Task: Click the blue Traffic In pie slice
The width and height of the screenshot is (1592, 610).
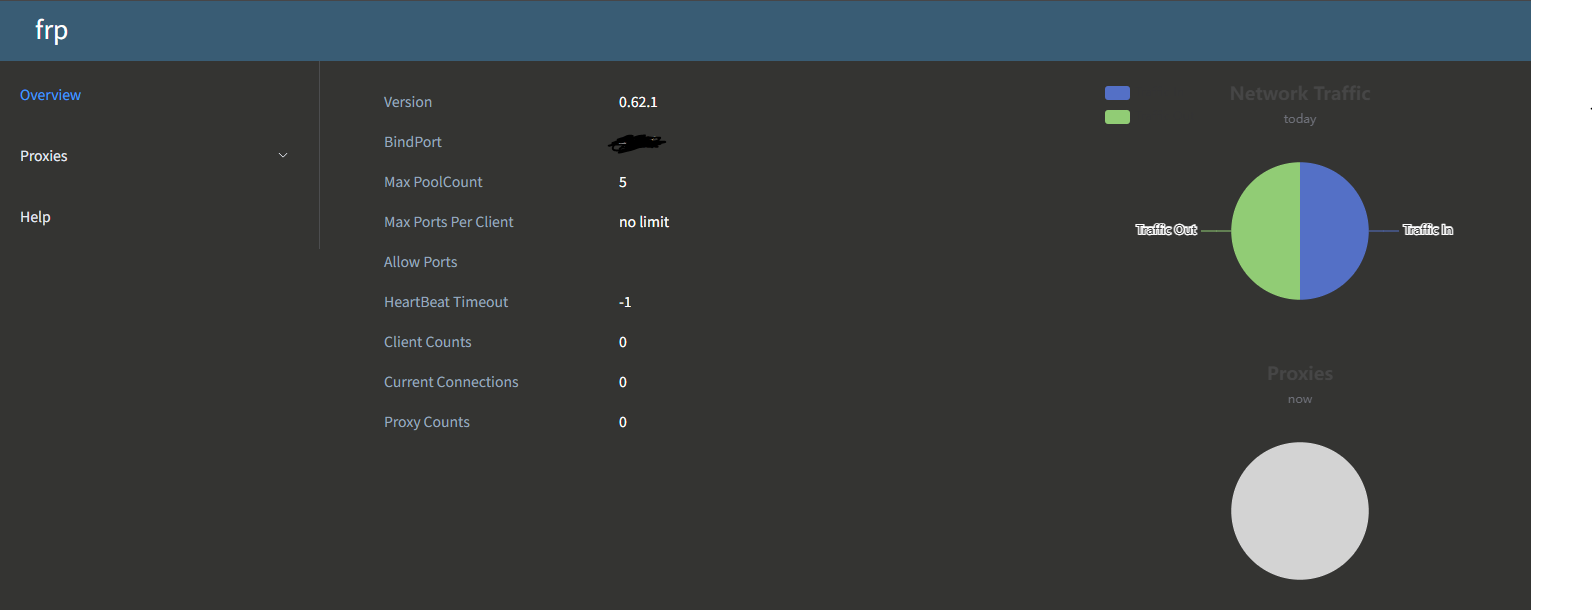Action: click(x=1334, y=231)
